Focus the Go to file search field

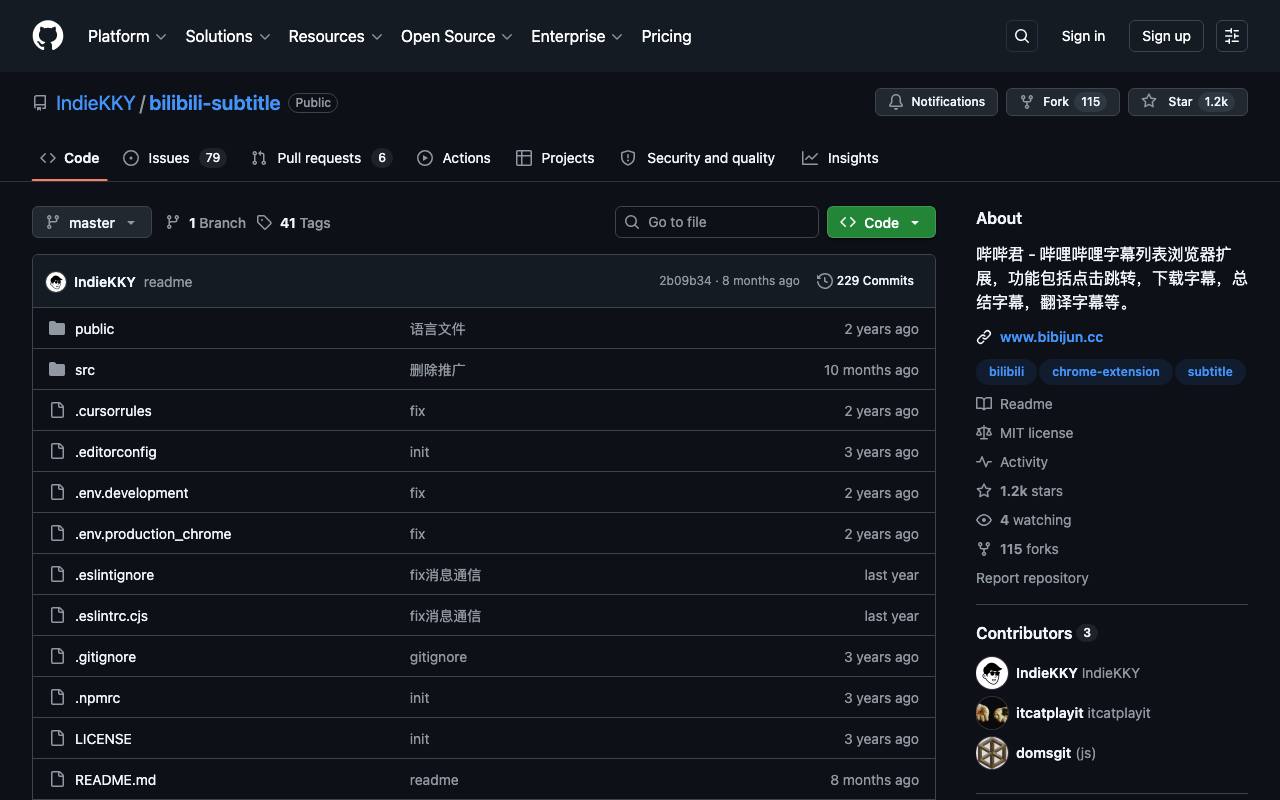click(716, 222)
